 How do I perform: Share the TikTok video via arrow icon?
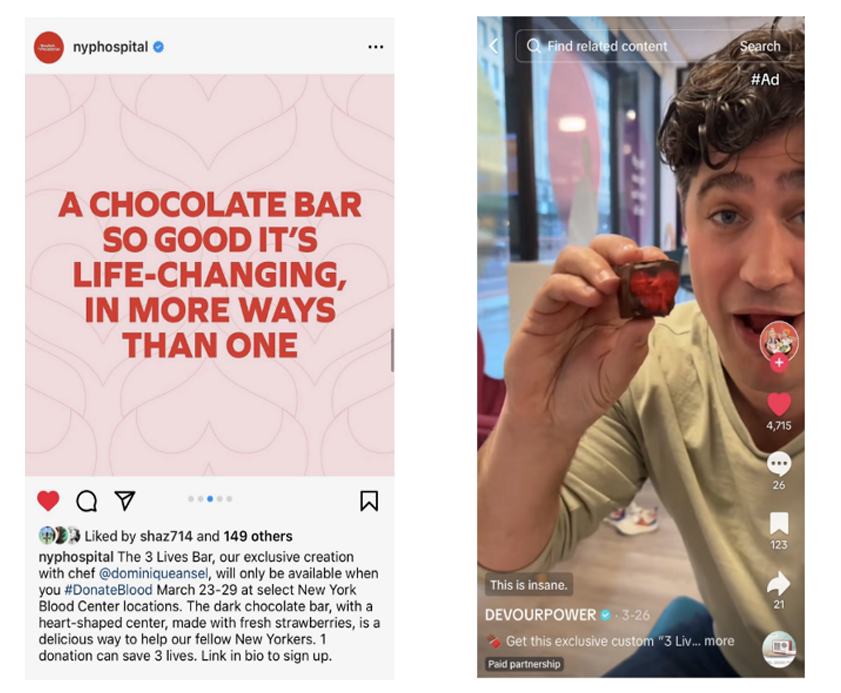click(779, 584)
